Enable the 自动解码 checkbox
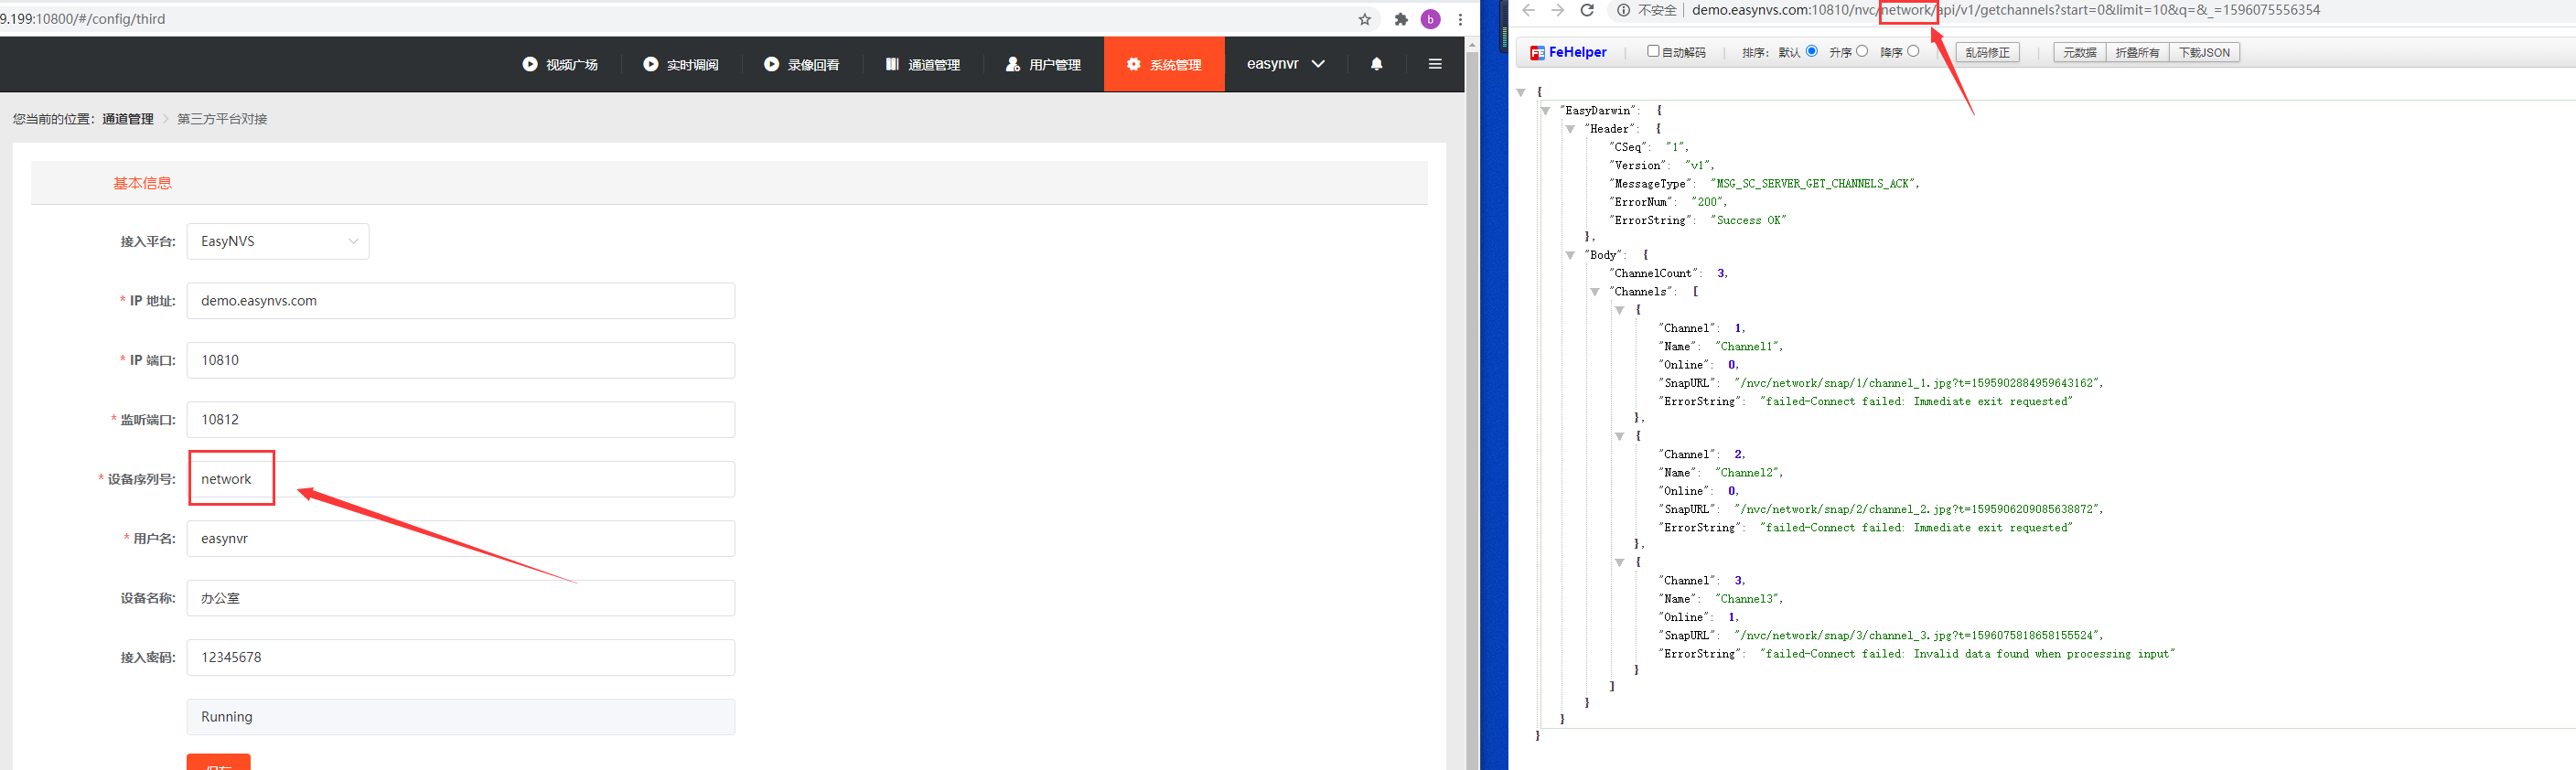The height and width of the screenshot is (770, 2576). (x=1653, y=51)
